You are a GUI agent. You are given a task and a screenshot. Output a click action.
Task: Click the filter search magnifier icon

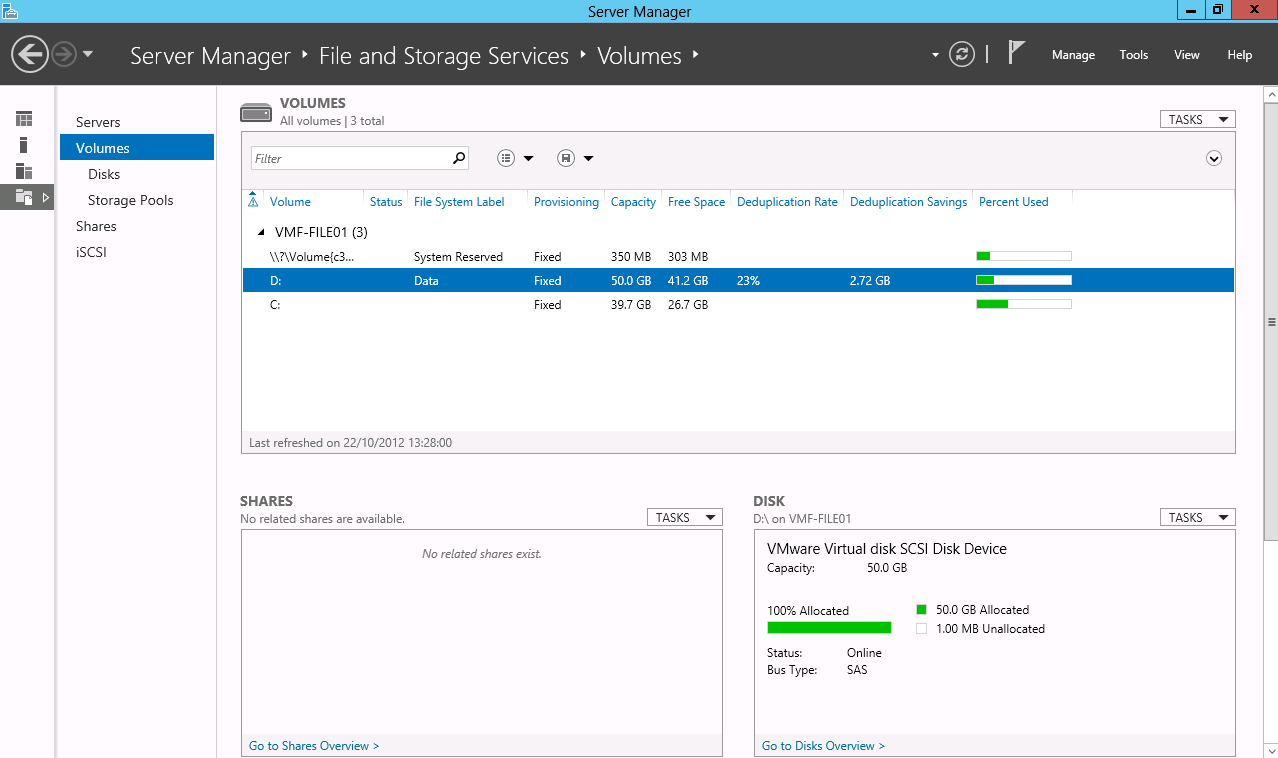click(x=459, y=158)
